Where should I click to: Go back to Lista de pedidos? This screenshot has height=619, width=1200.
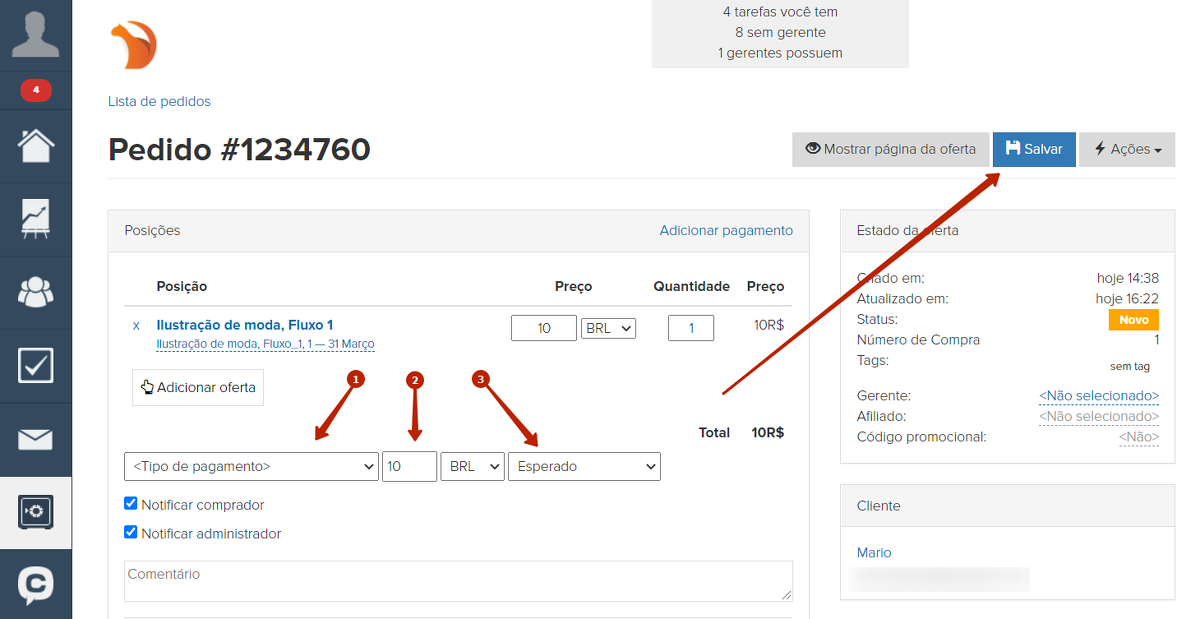coord(159,101)
